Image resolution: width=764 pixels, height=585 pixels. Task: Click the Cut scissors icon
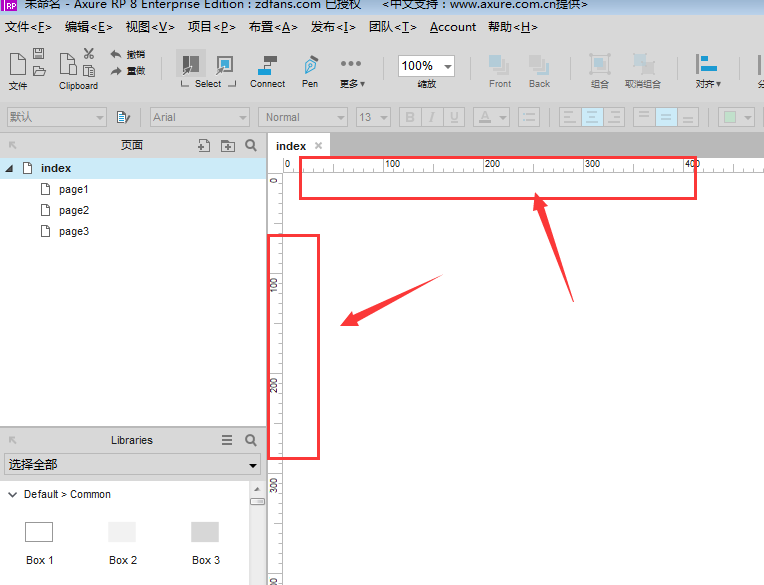89,54
